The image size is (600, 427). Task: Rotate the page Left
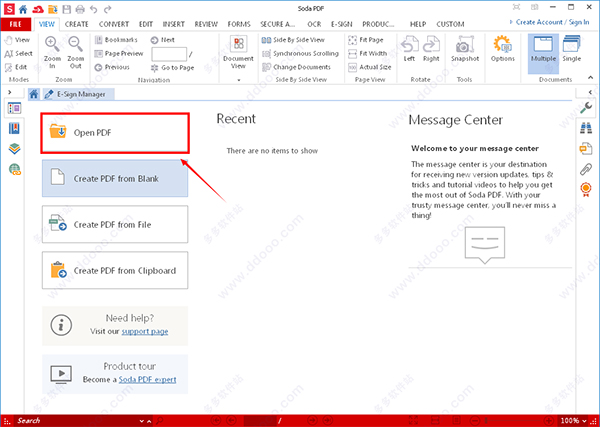tap(409, 49)
